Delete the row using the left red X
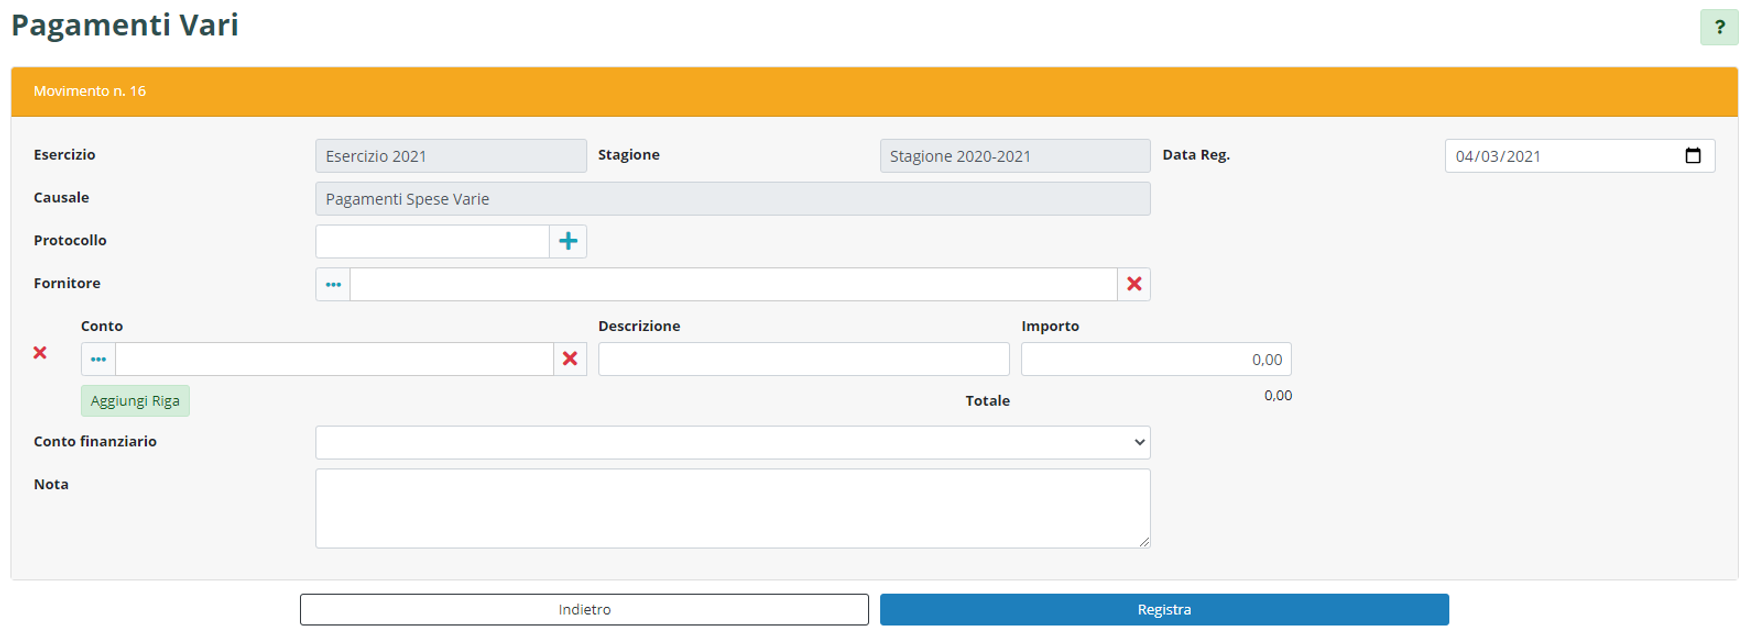This screenshot has height=638, width=1750. pos(40,353)
